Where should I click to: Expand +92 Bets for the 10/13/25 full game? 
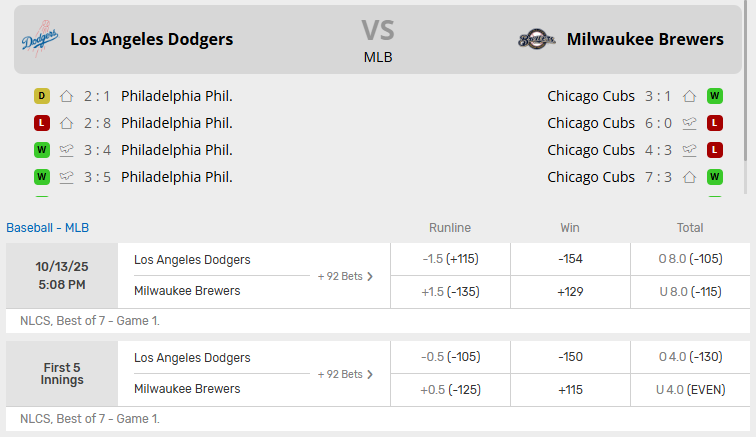(x=345, y=276)
